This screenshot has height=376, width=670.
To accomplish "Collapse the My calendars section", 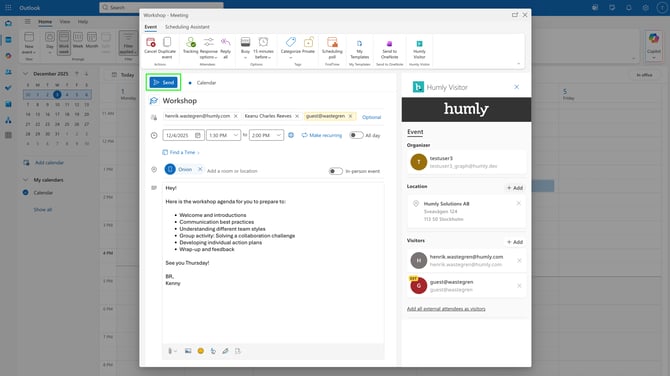I will [25, 180].
